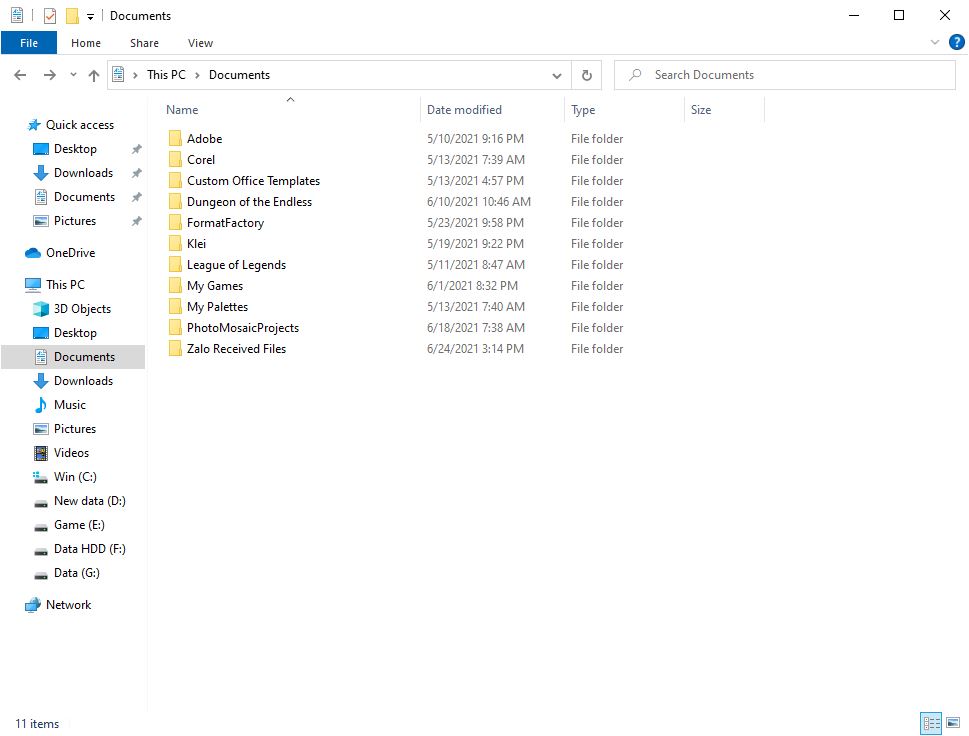The height and width of the screenshot is (736, 969).
Task: Open the File menu
Action: click(x=29, y=43)
